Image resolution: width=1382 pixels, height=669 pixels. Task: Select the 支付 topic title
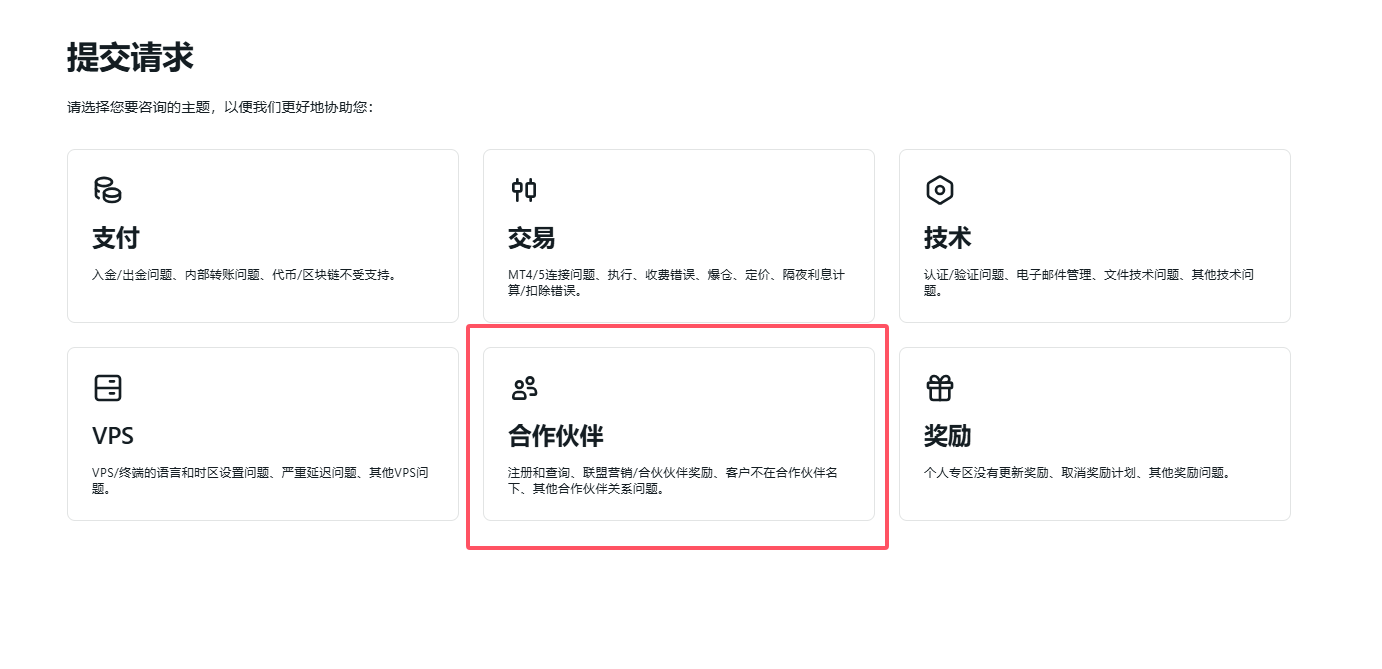coord(116,238)
